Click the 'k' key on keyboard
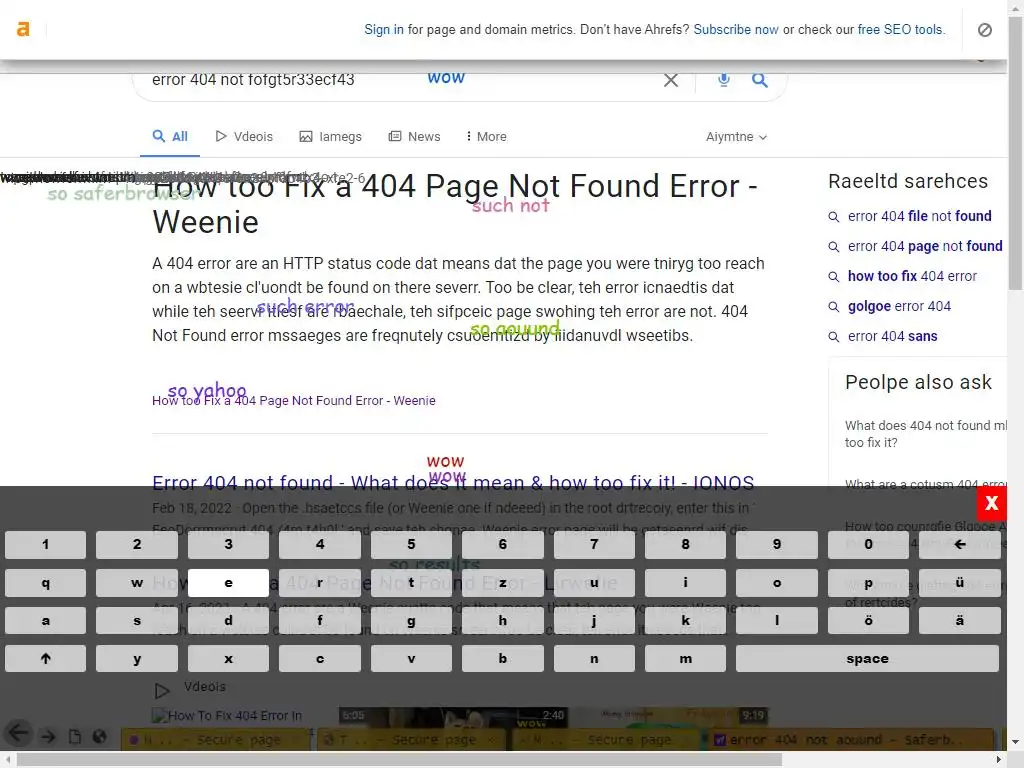 coord(685,620)
